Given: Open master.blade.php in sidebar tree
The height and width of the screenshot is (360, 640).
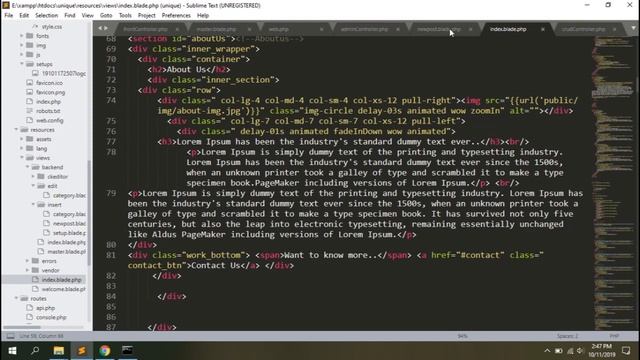Looking at the screenshot, I should [x=67, y=252].
